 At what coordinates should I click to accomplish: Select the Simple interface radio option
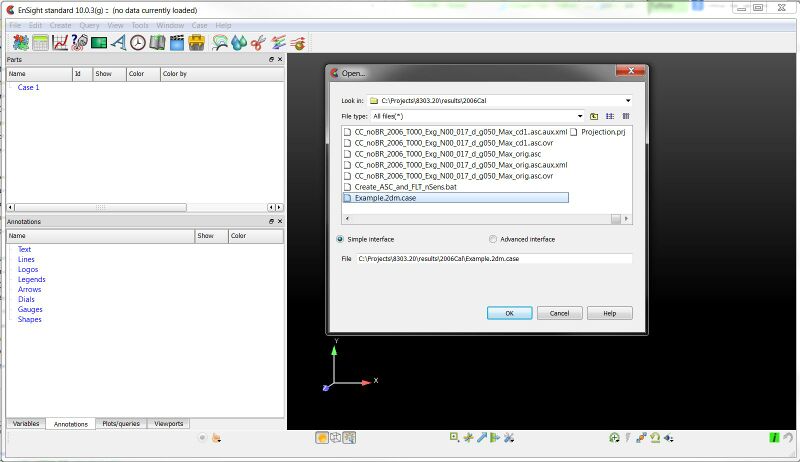pos(340,239)
